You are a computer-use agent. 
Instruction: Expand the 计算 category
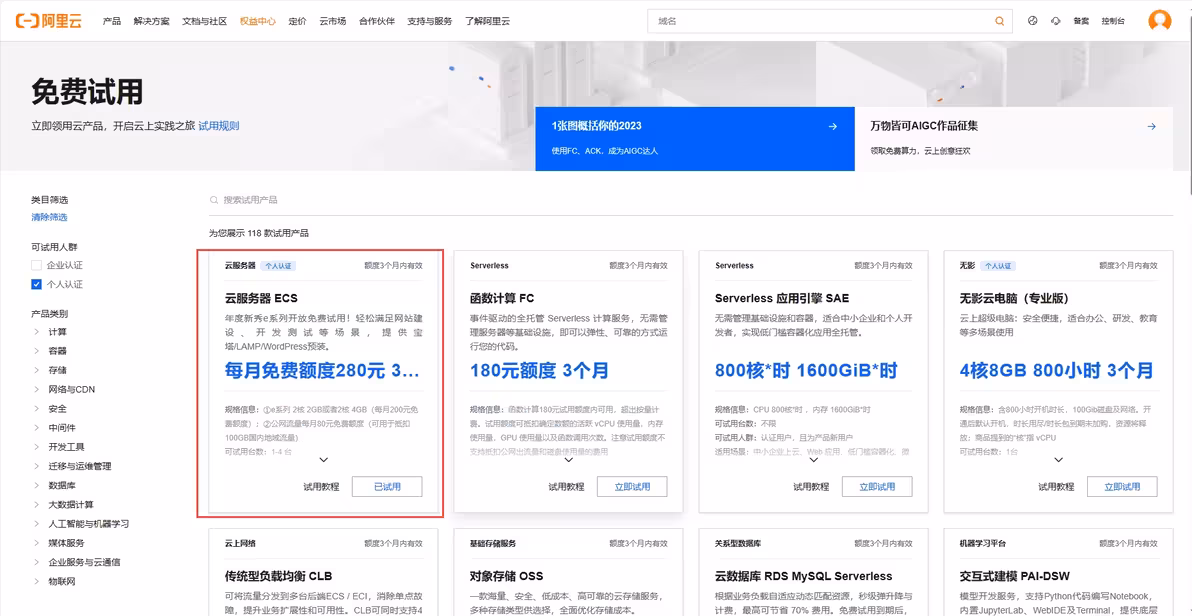[x=36, y=332]
